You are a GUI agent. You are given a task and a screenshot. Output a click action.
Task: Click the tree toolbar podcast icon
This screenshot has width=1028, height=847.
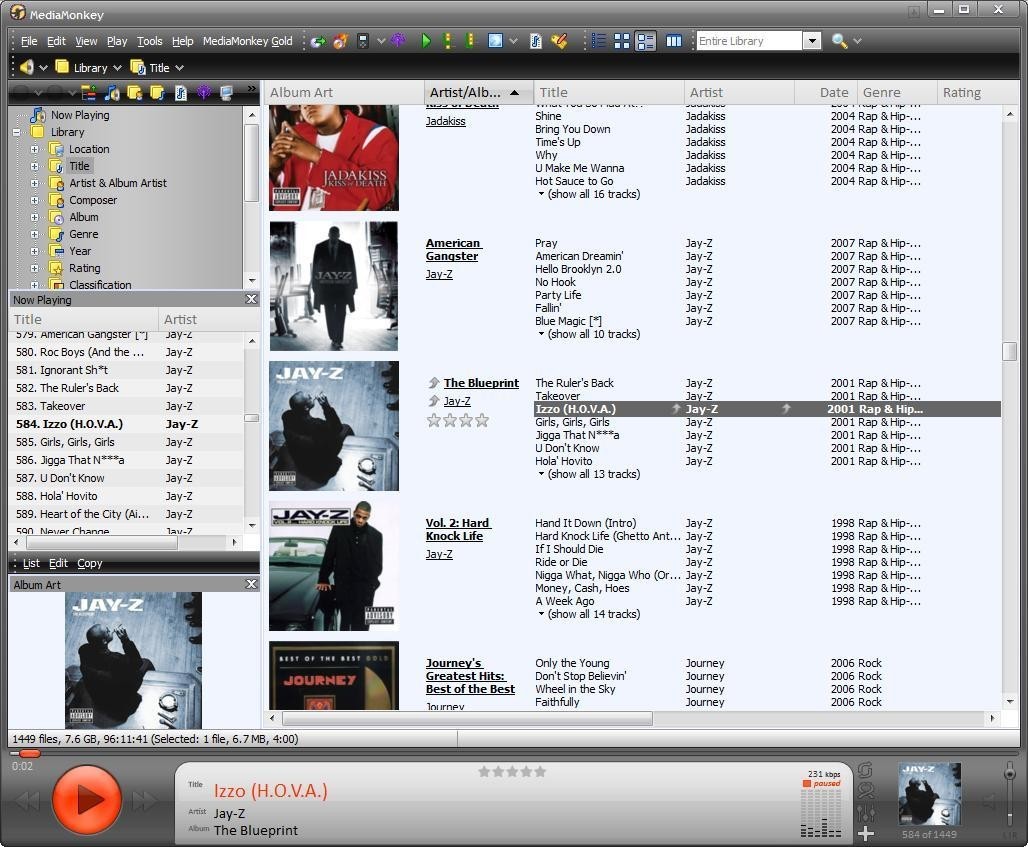(204, 93)
